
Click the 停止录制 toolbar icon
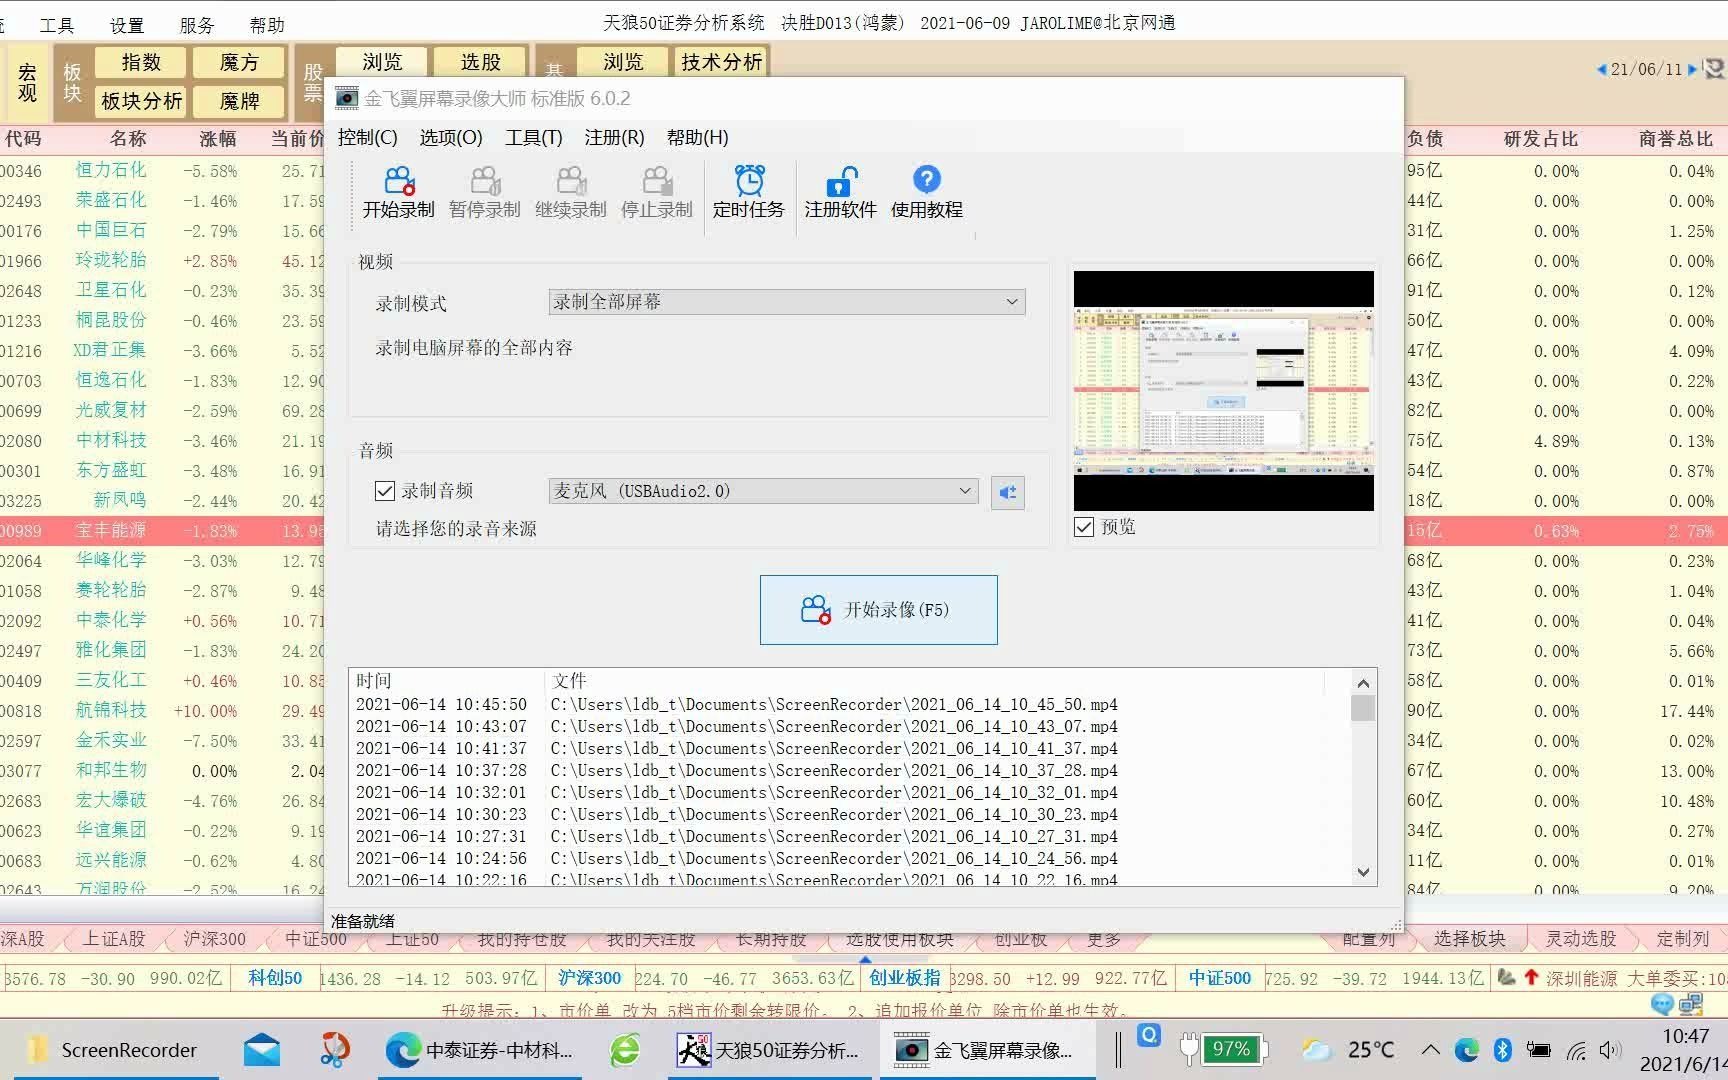(656, 192)
